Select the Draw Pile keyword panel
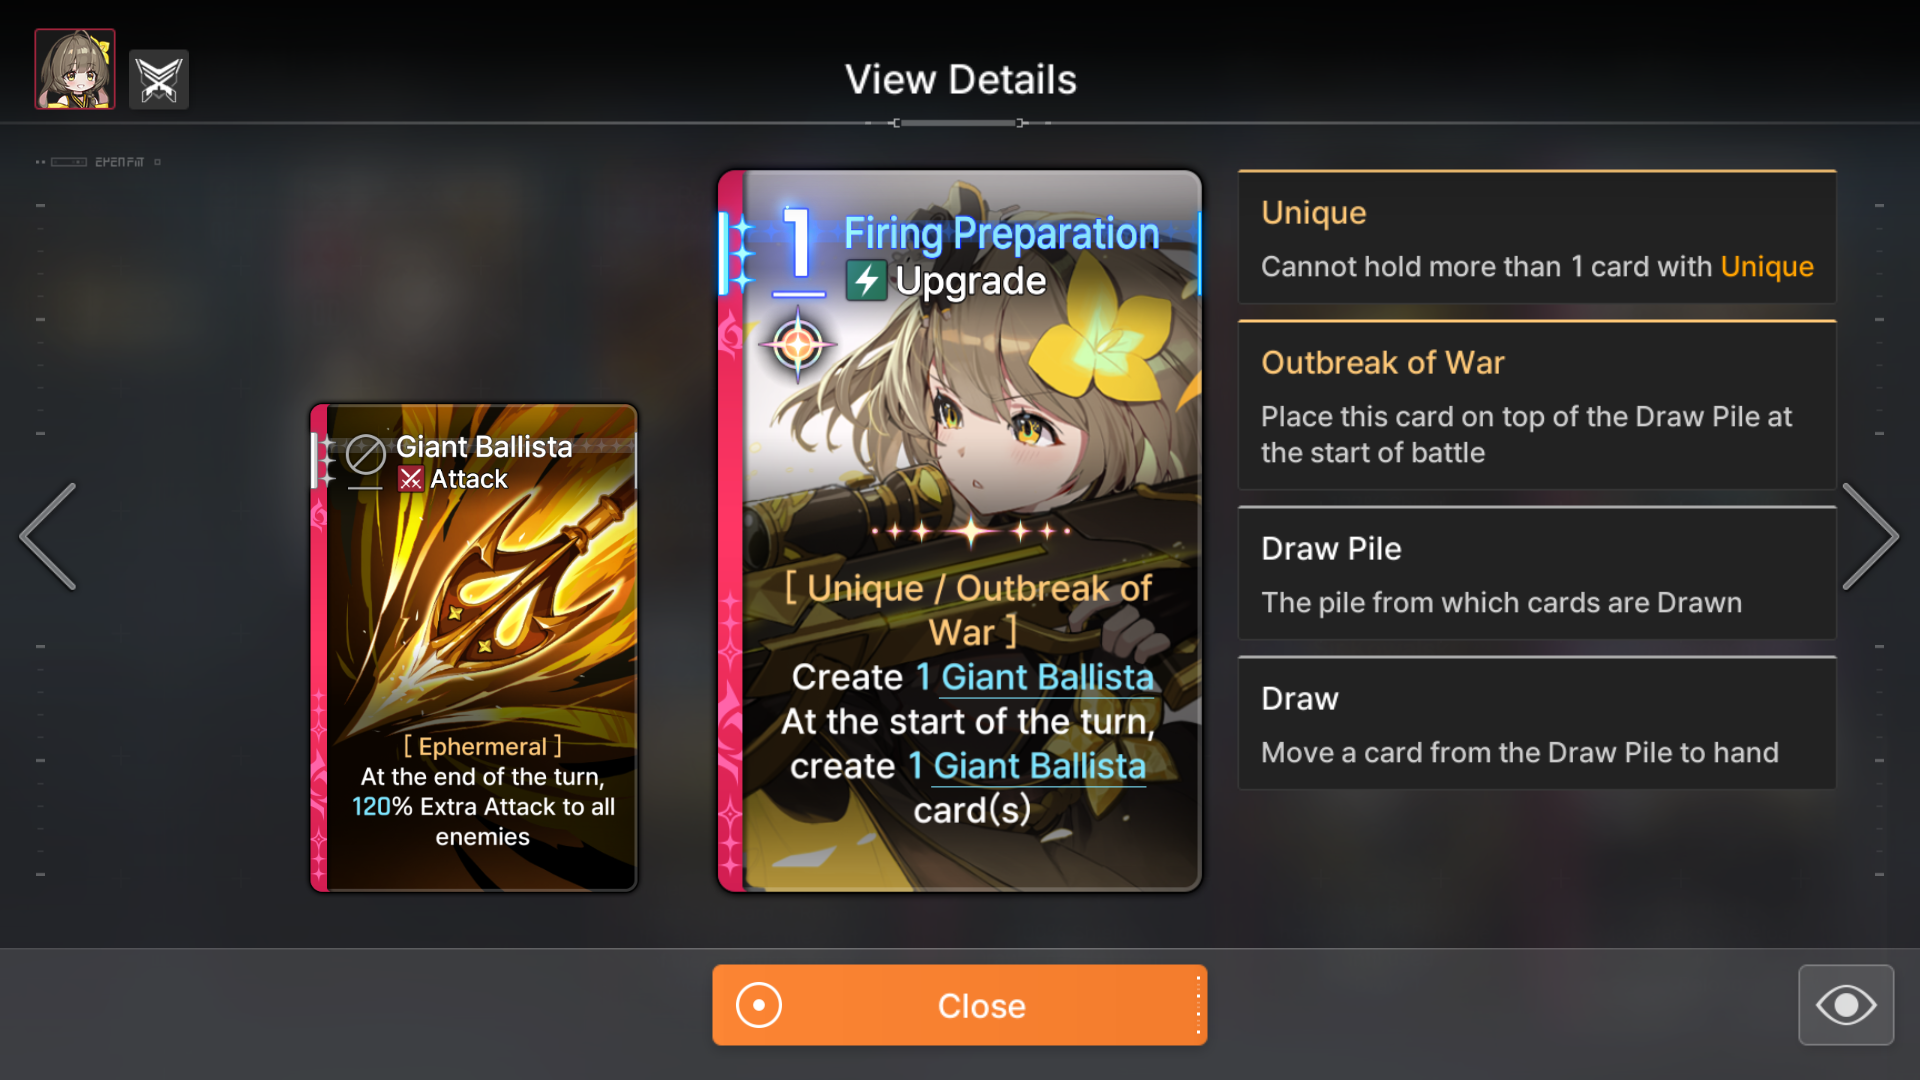The height and width of the screenshot is (1080, 1920). (x=1537, y=573)
